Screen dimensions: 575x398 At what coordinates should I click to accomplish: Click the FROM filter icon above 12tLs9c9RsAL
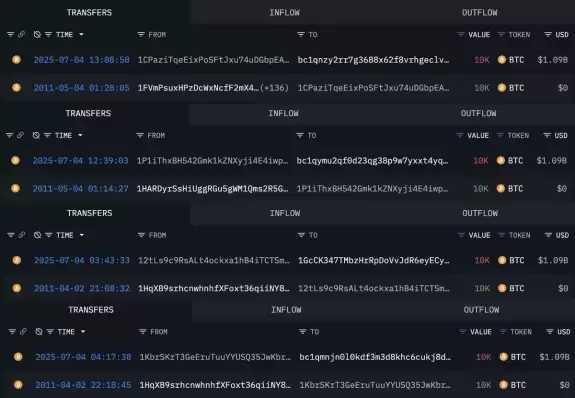click(x=141, y=235)
